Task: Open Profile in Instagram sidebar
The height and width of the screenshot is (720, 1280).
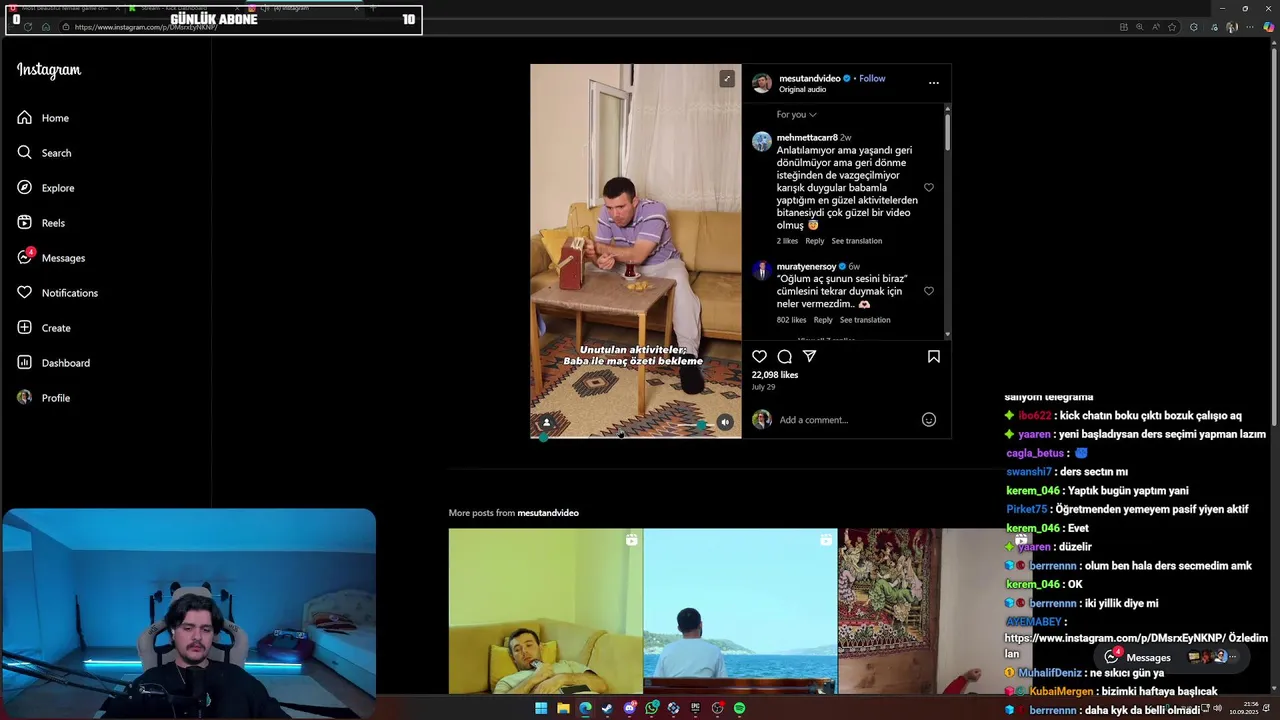Action: [43, 398]
